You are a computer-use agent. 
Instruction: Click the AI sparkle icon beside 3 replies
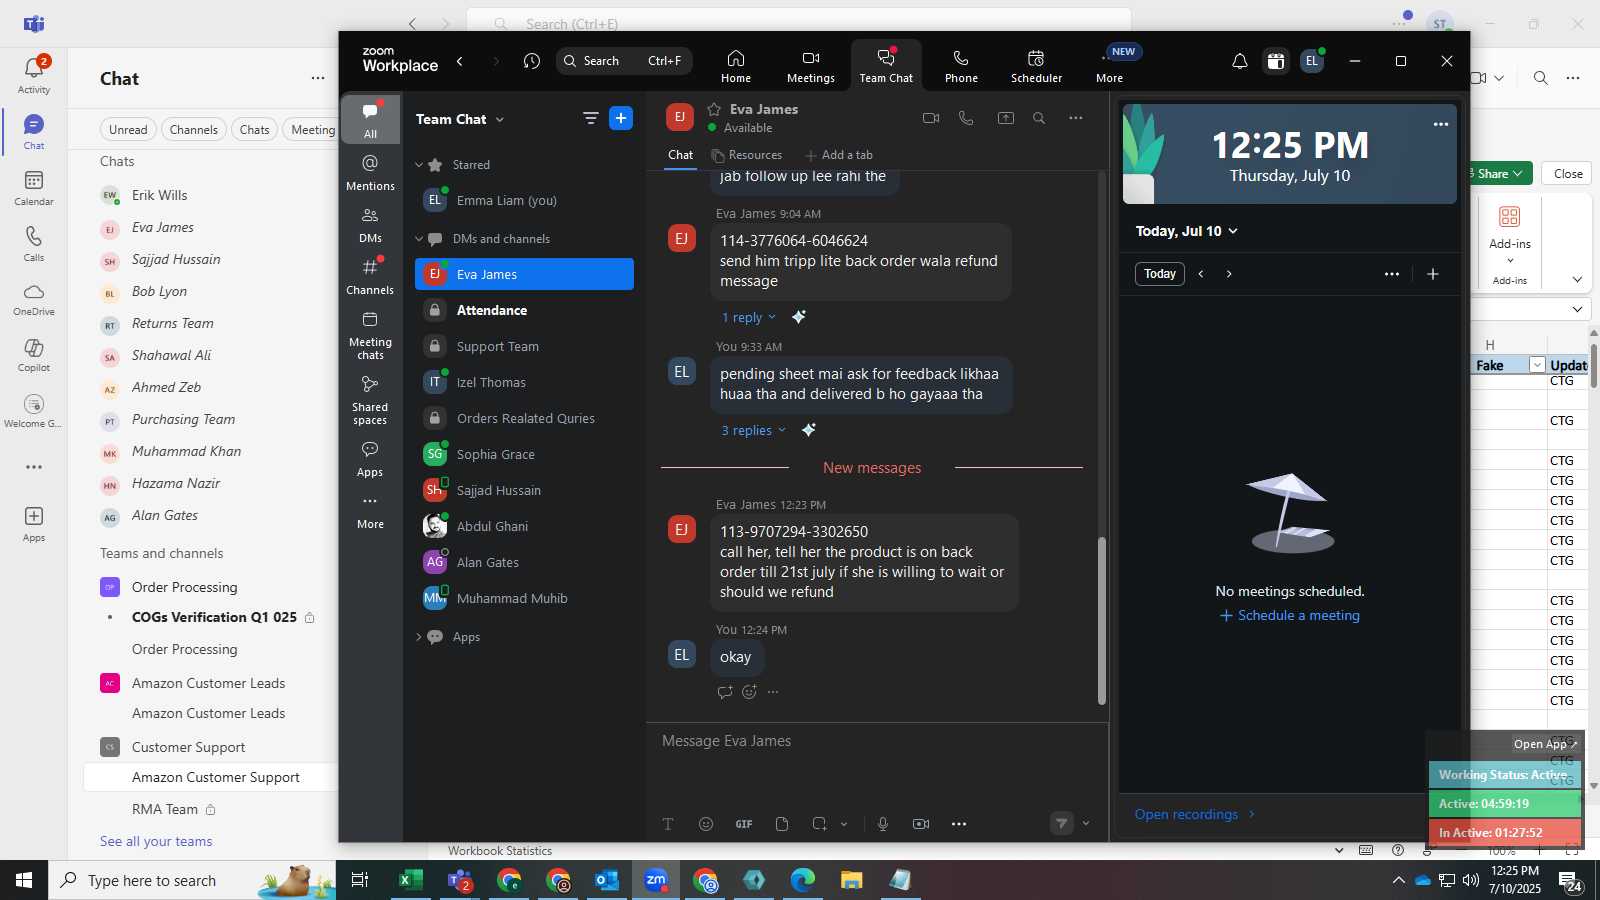809,430
